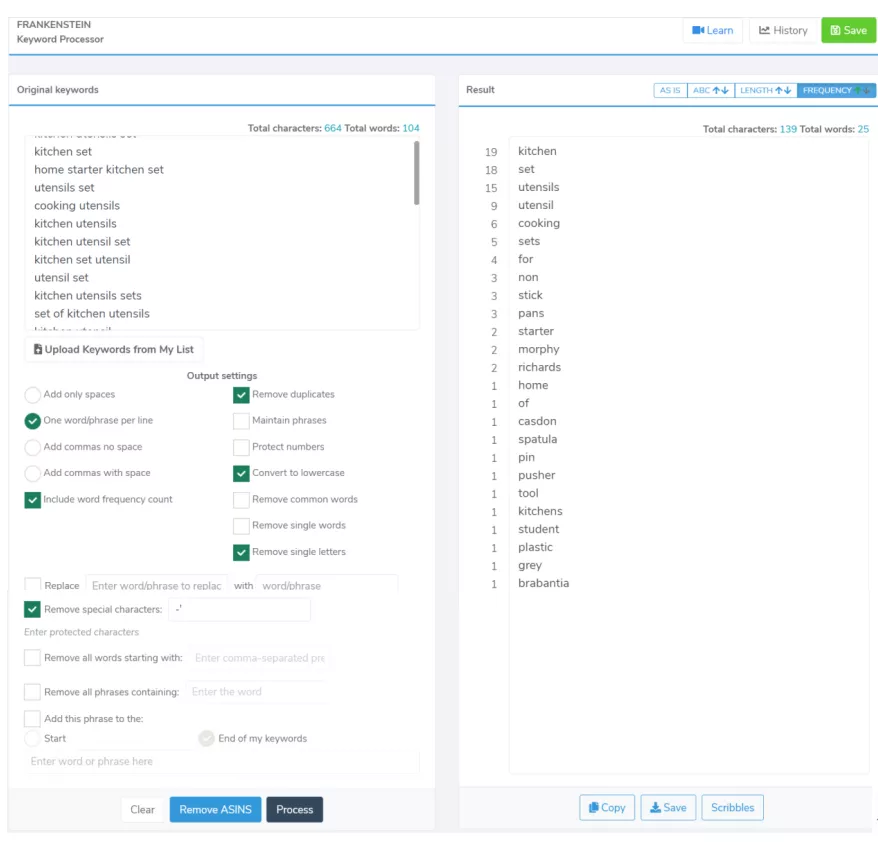Click the special characters input field
878x842 pixels.
pos(240,609)
